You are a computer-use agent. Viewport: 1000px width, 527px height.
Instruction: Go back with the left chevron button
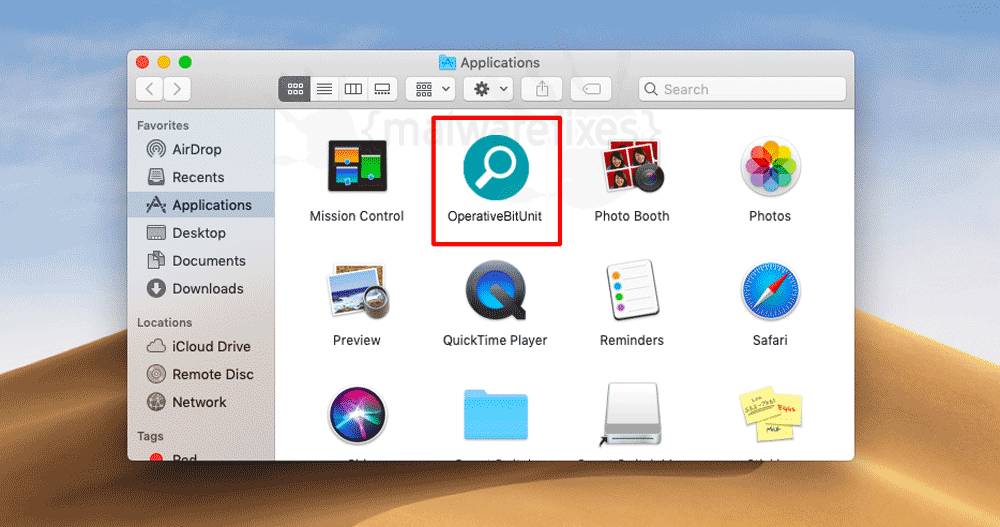149,89
